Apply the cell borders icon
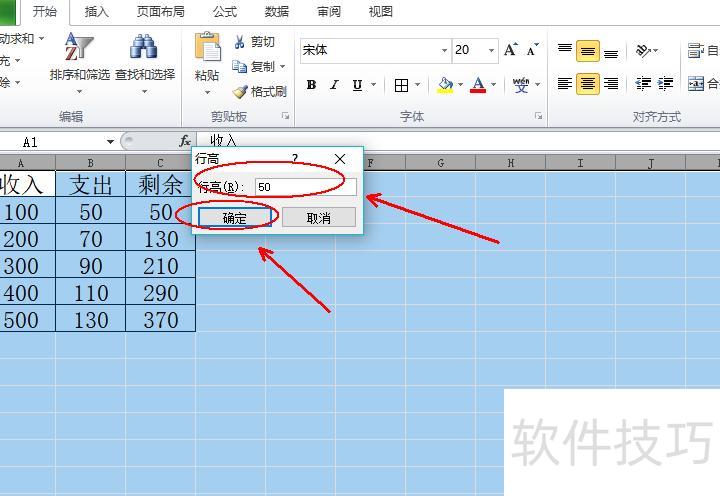The width and height of the screenshot is (720, 496). click(x=401, y=85)
